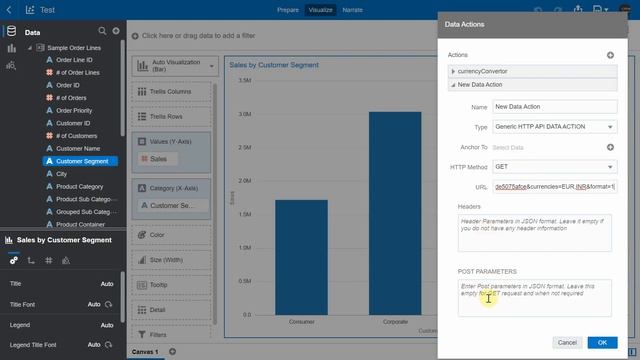This screenshot has width=640, height=360.
Task: Change the Legend Title Font Auto setting
Action: (94, 345)
